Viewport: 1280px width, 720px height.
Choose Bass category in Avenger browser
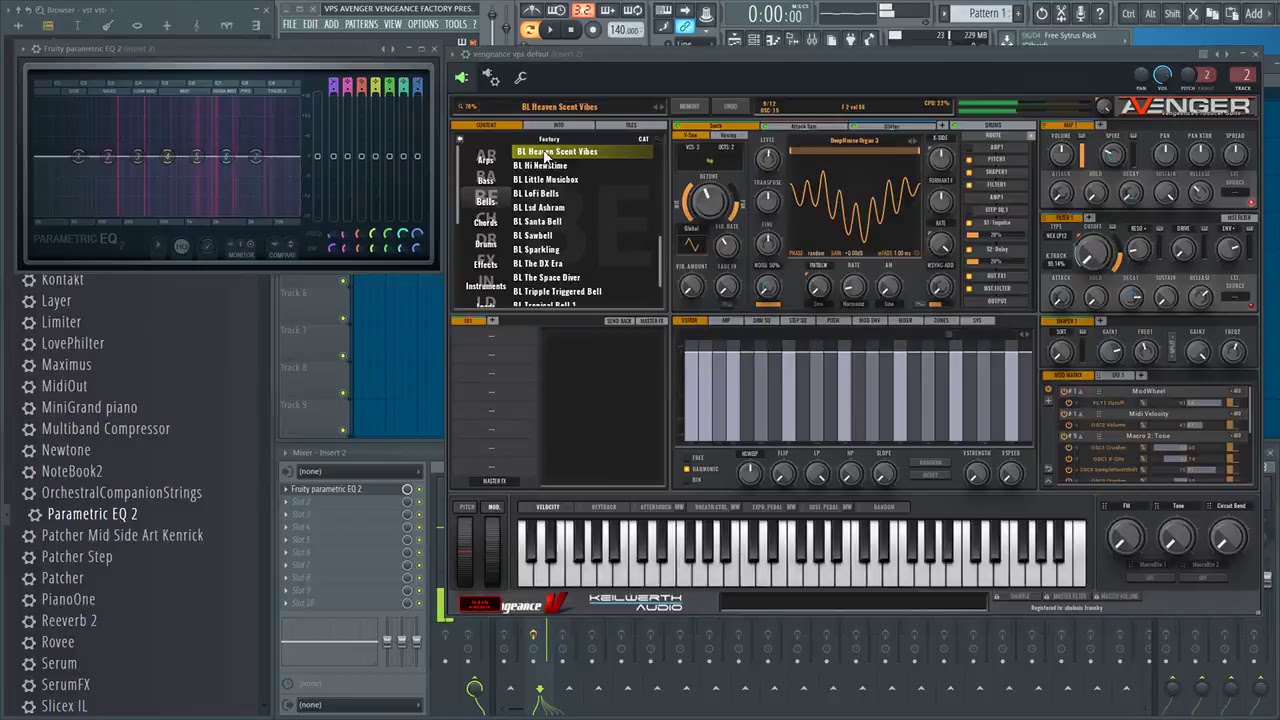pyautogui.click(x=485, y=180)
